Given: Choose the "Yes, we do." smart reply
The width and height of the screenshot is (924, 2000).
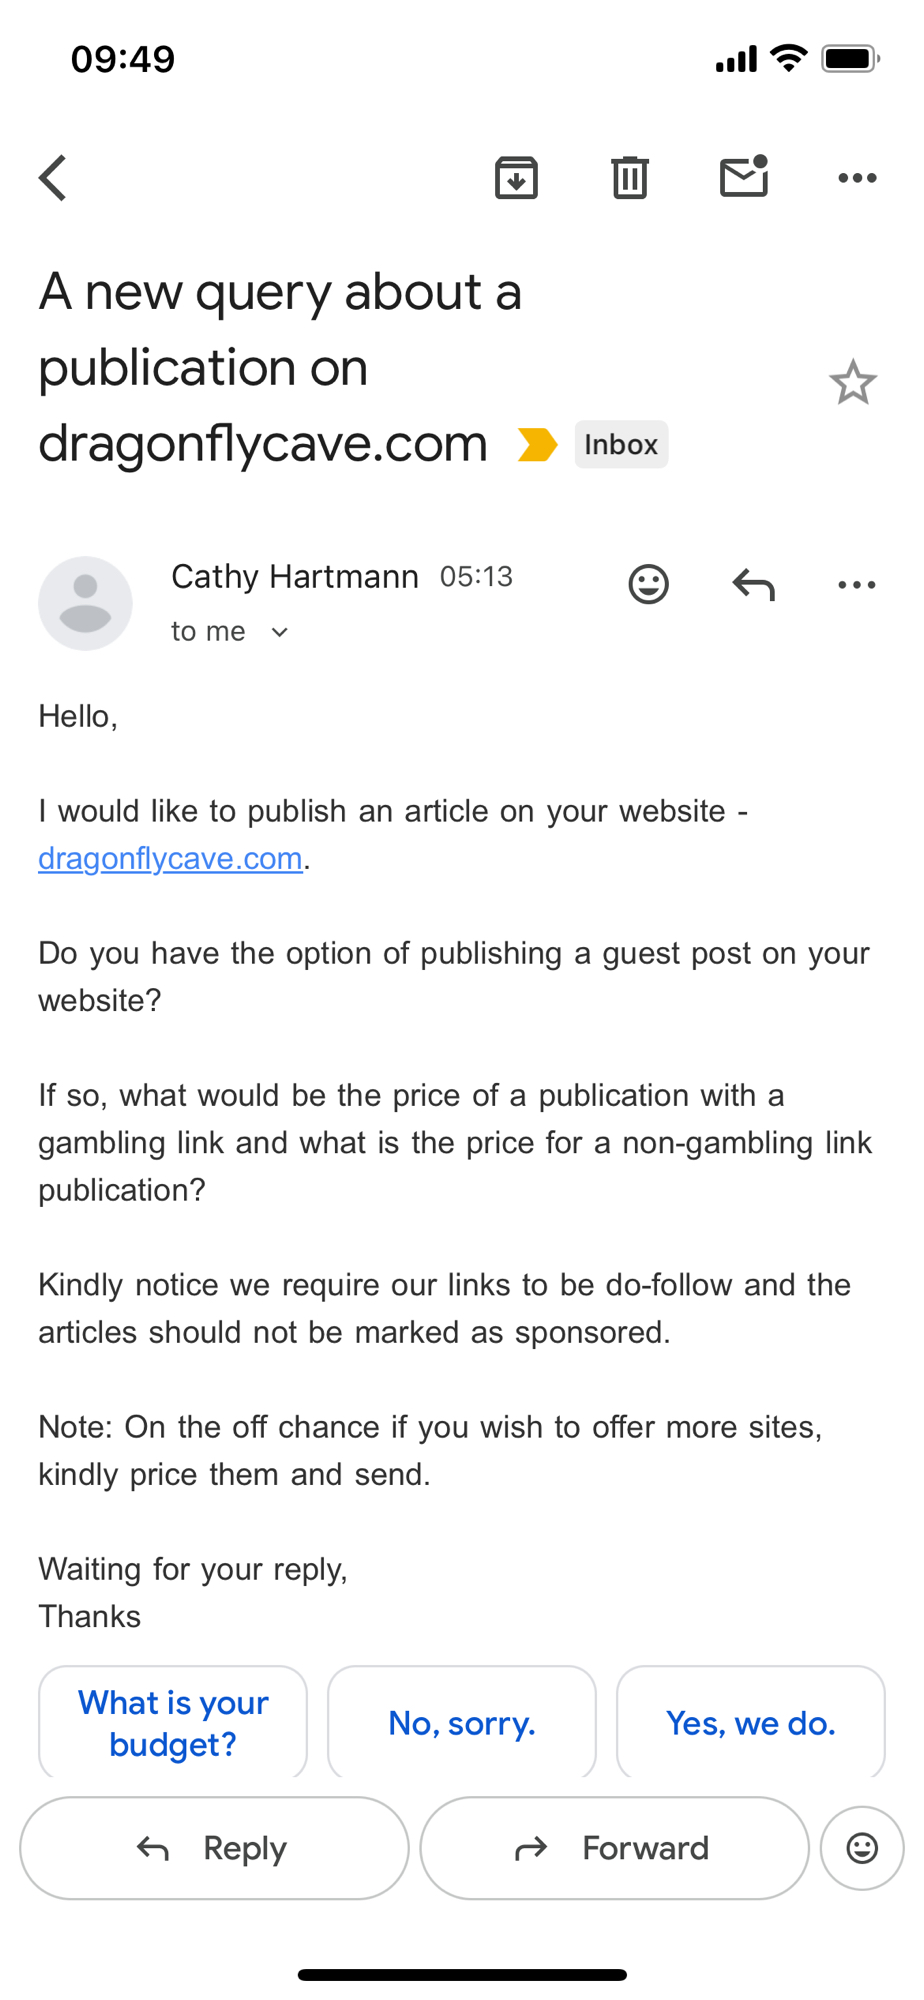Looking at the screenshot, I should coord(750,1722).
